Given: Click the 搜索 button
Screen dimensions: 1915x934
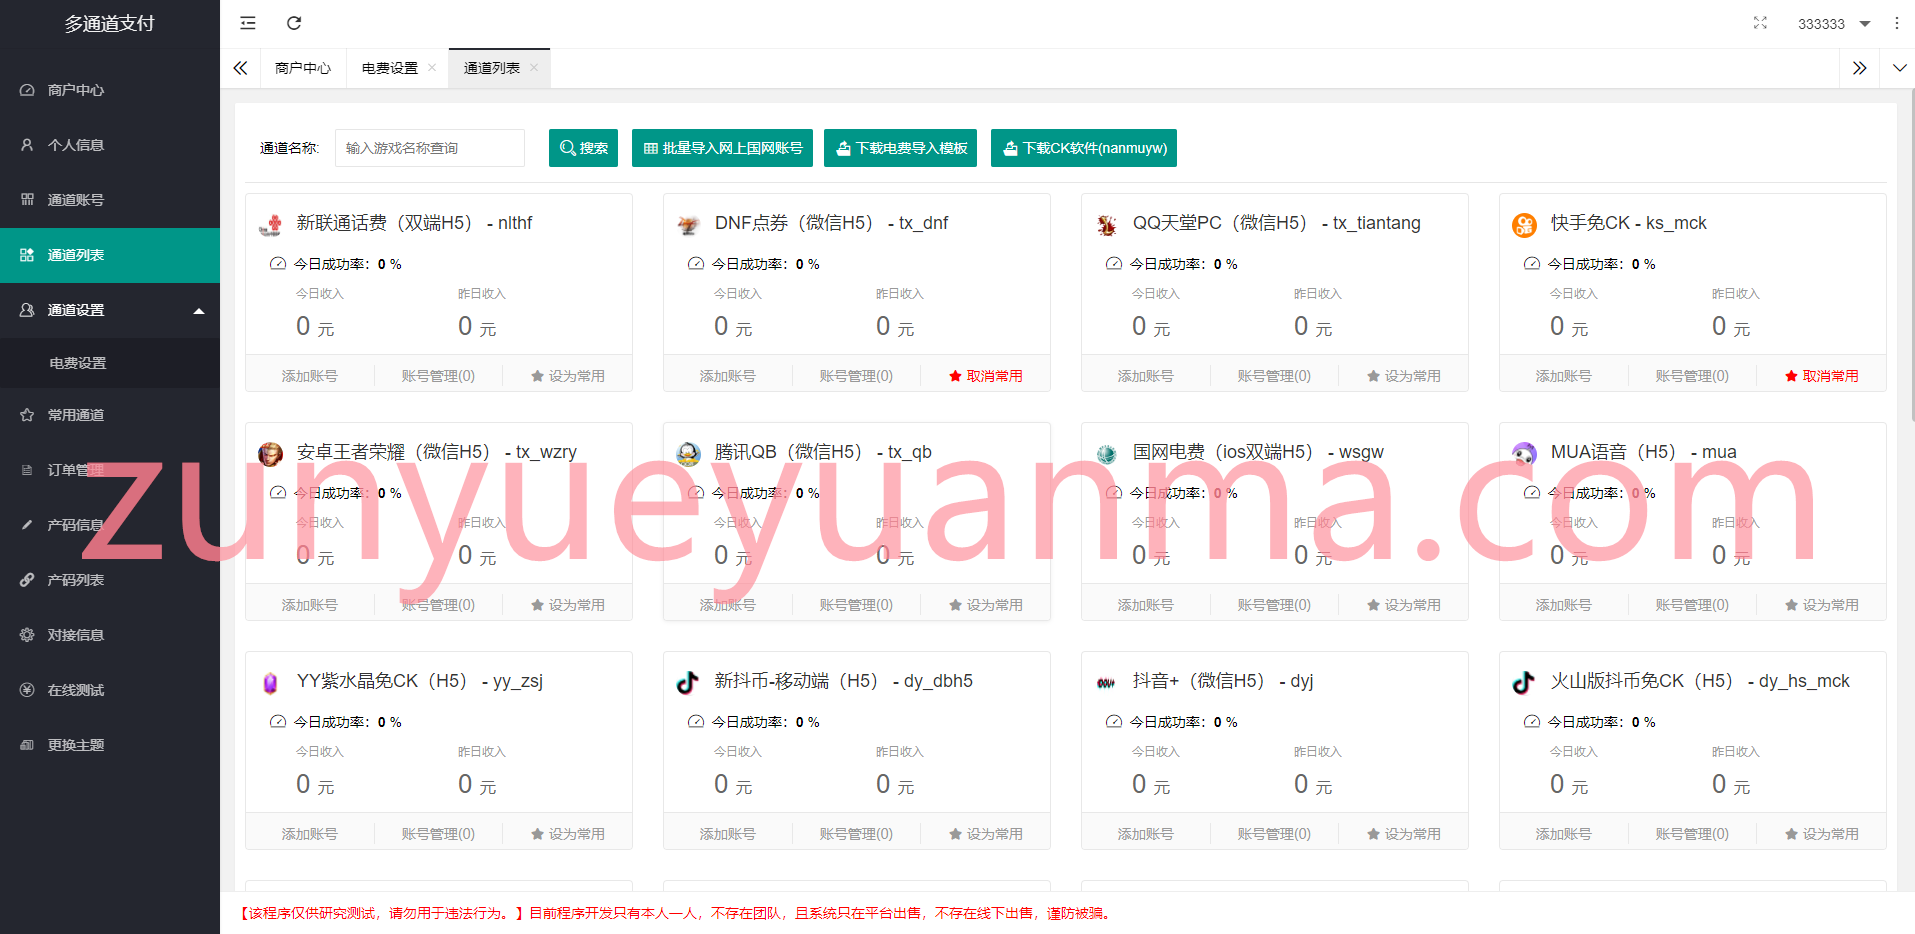Looking at the screenshot, I should 583,148.
